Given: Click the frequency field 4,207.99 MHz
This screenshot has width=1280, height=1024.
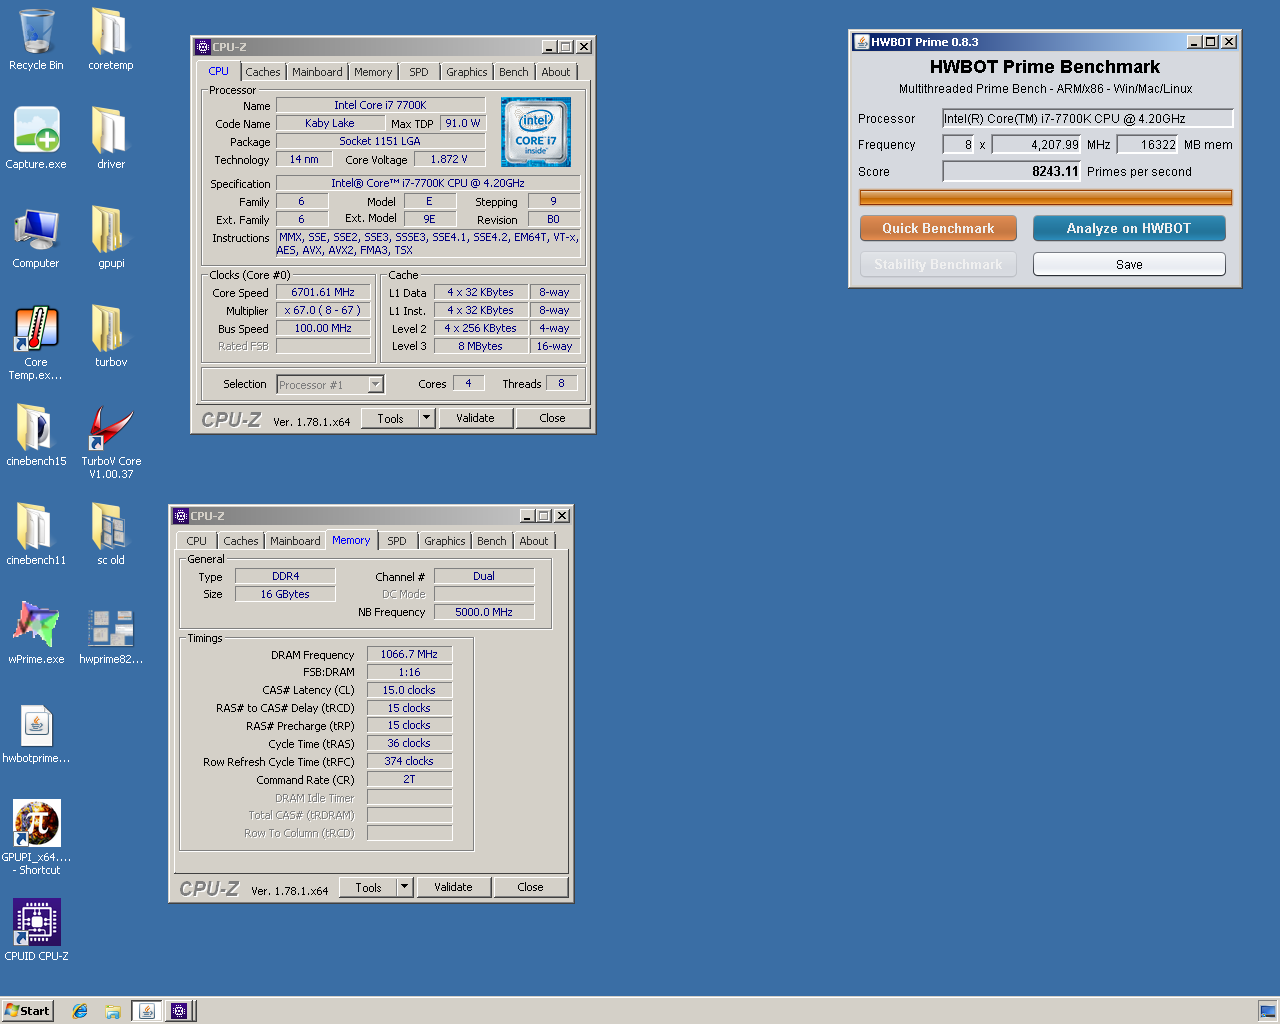Looking at the screenshot, I should click(1036, 144).
